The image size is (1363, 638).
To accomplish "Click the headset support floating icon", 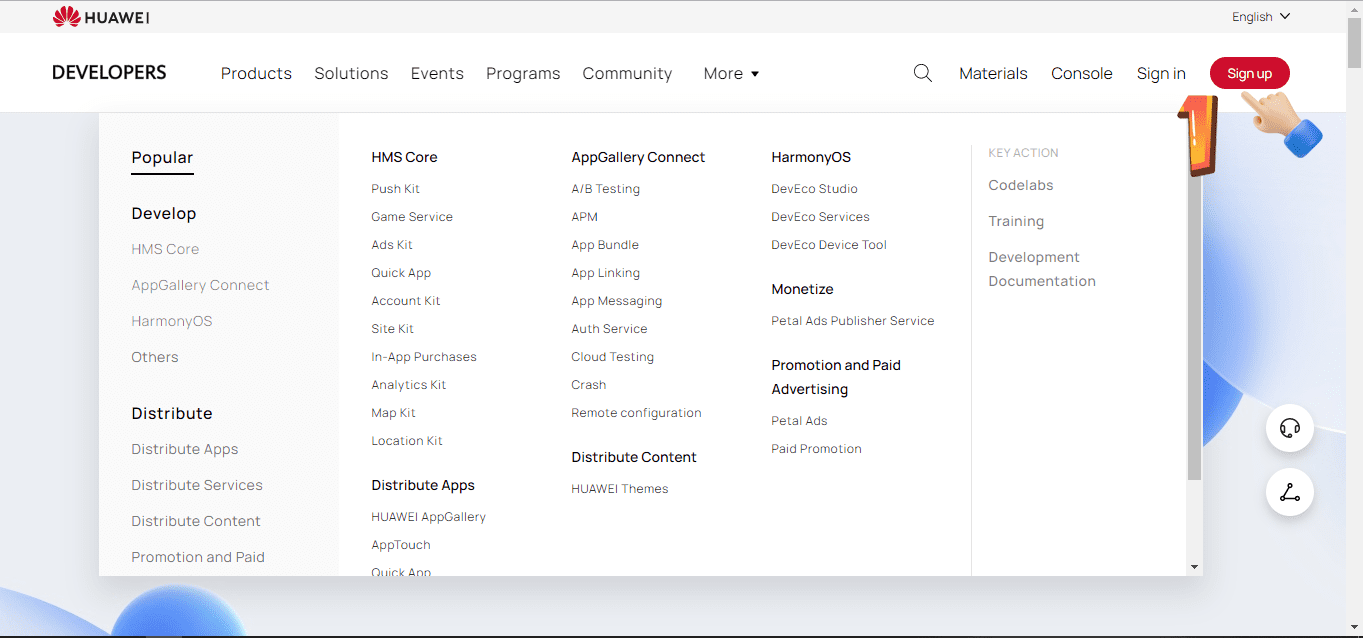I will point(1290,428).
